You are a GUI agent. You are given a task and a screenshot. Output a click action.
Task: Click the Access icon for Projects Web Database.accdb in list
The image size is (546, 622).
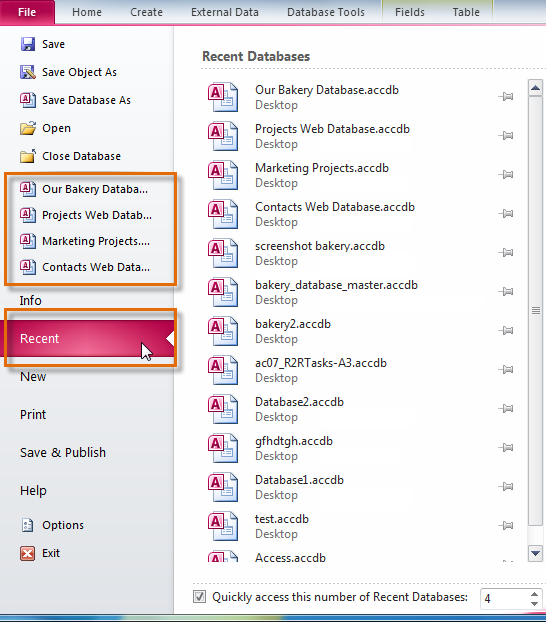(x=223, y=136)
